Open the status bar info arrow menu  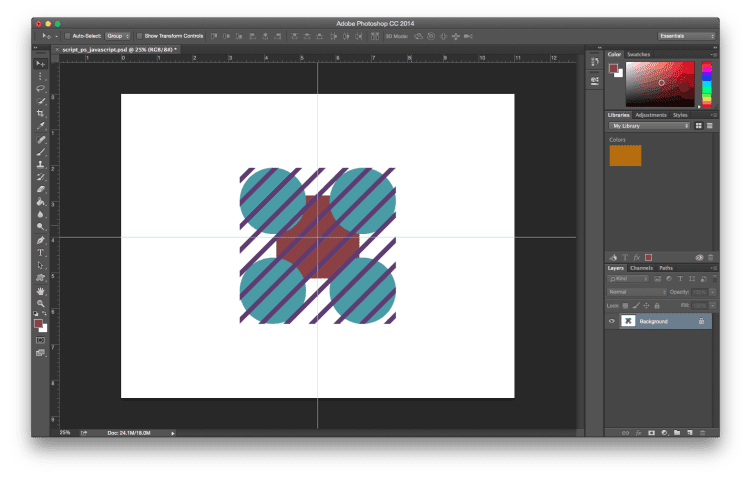pyautogui.click(x=173, y=433)
